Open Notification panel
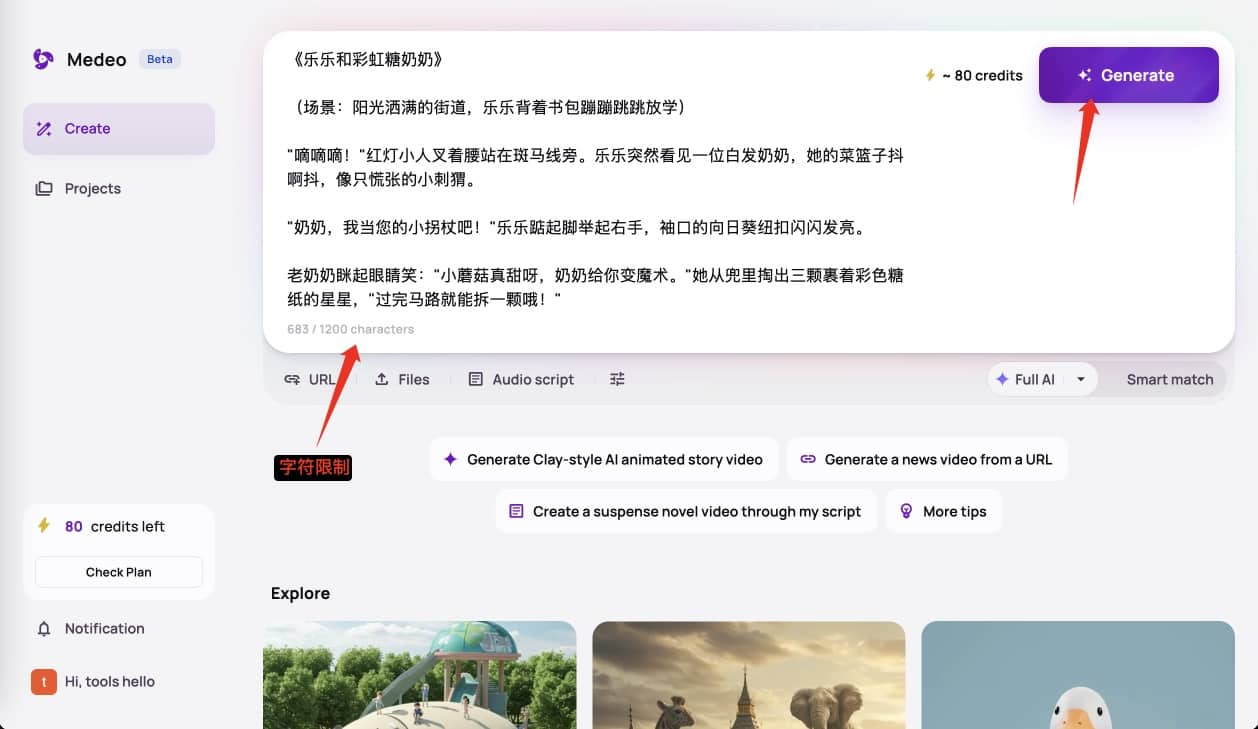 point(104,629)
